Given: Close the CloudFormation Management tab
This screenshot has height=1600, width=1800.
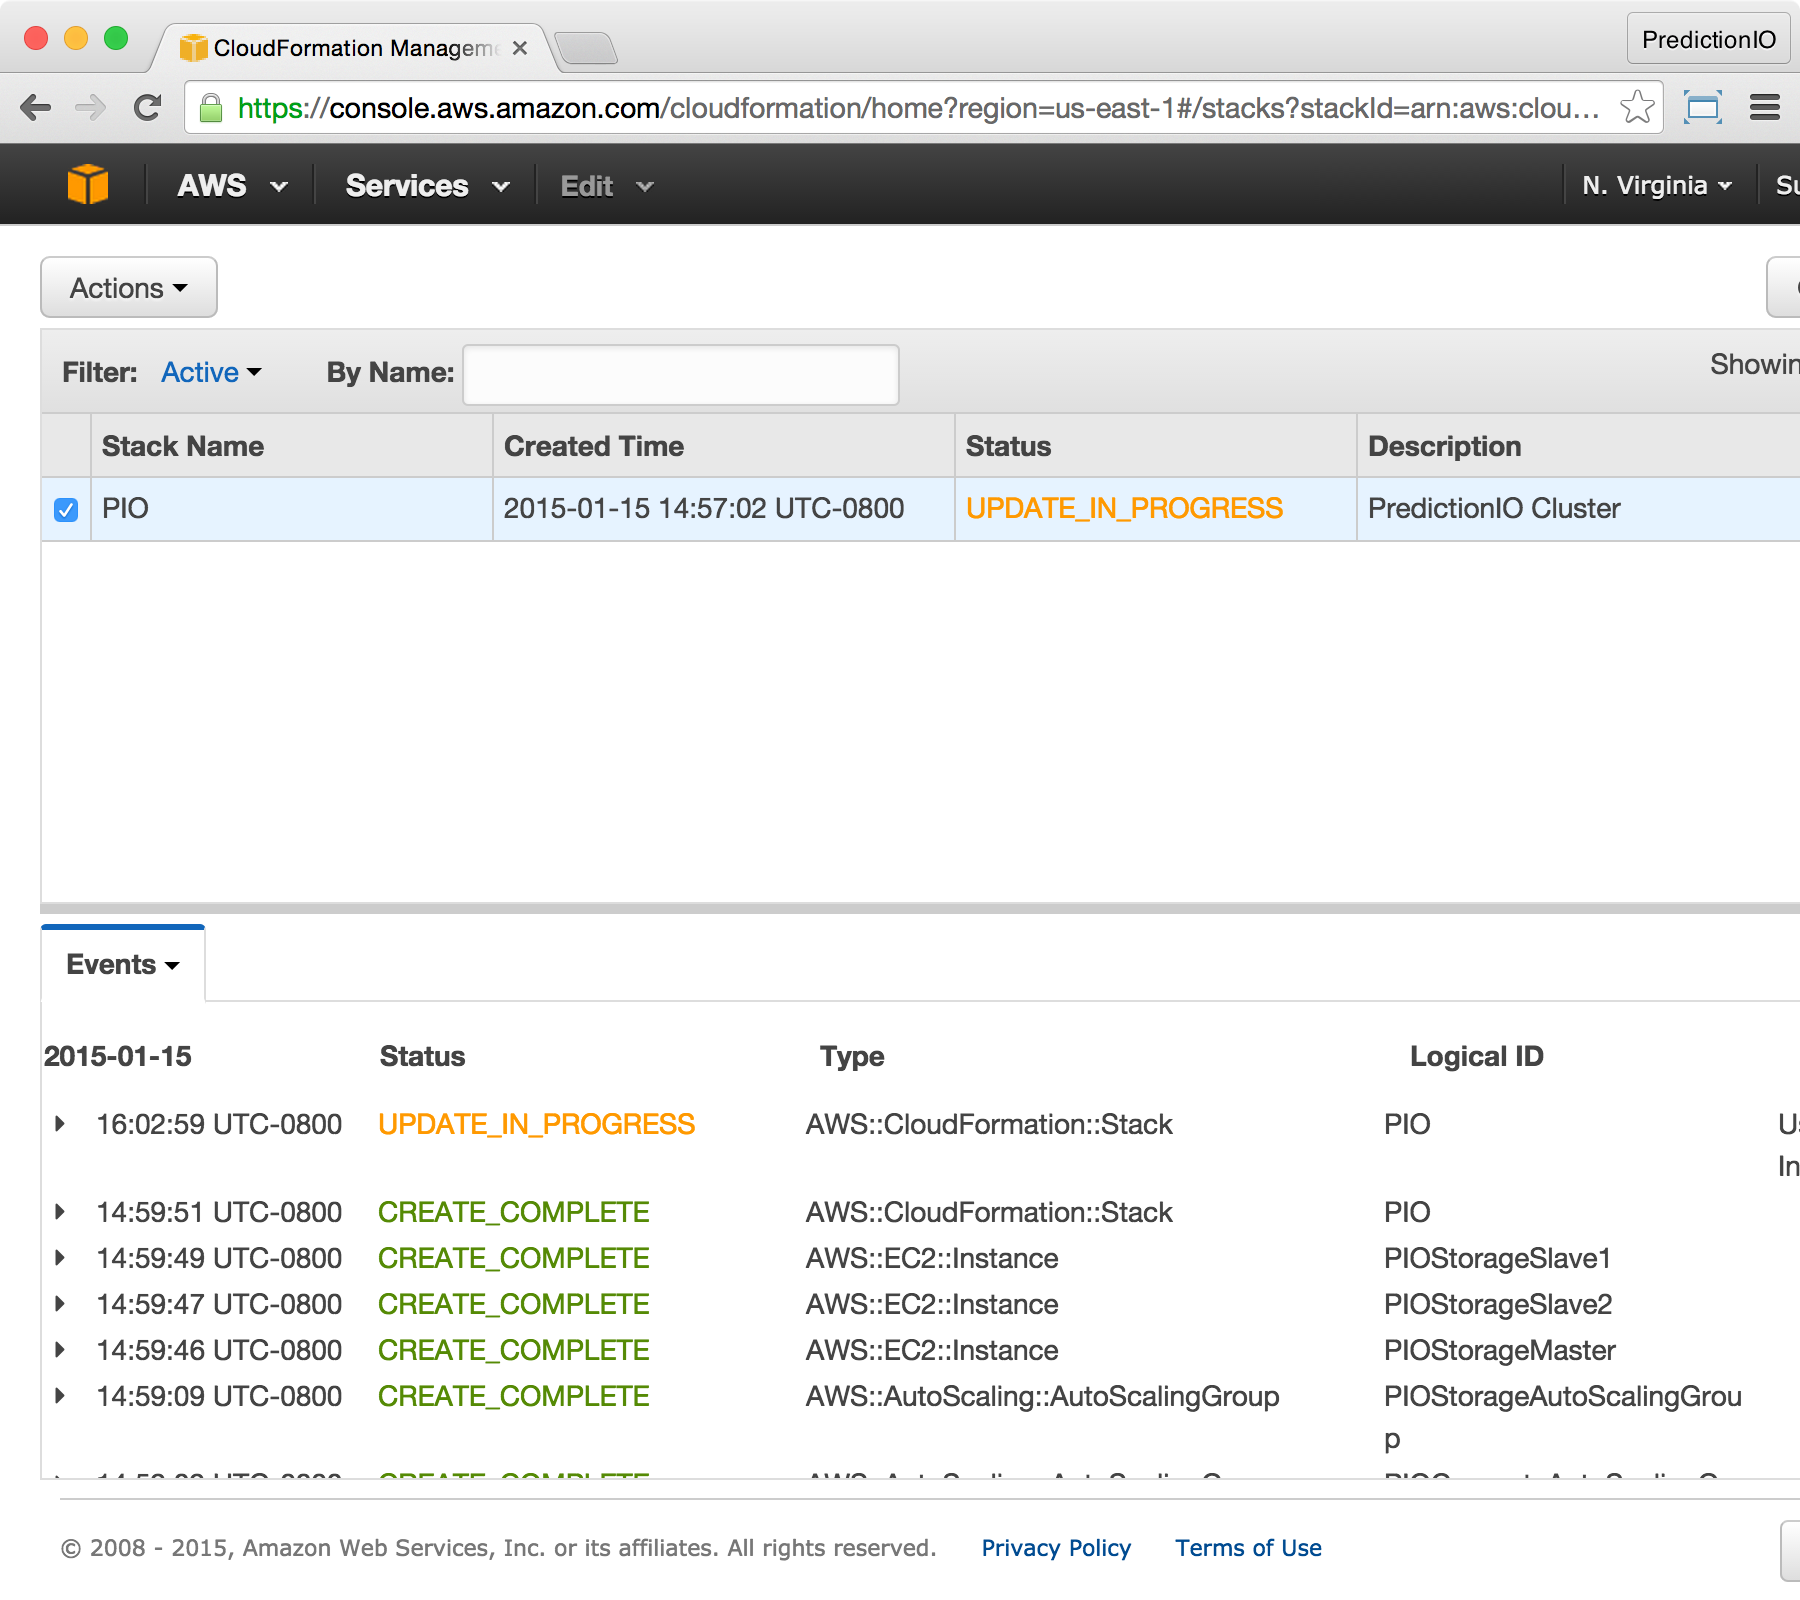Looking at the screenshot, I should 519,48.
